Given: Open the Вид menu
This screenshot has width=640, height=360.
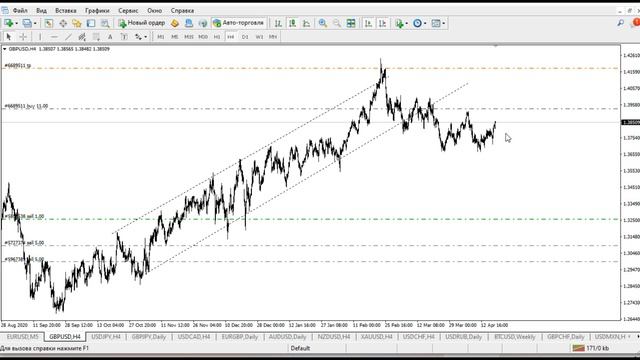Looking at the screenshot, I should pyautogui.click(x=41, y=11).
